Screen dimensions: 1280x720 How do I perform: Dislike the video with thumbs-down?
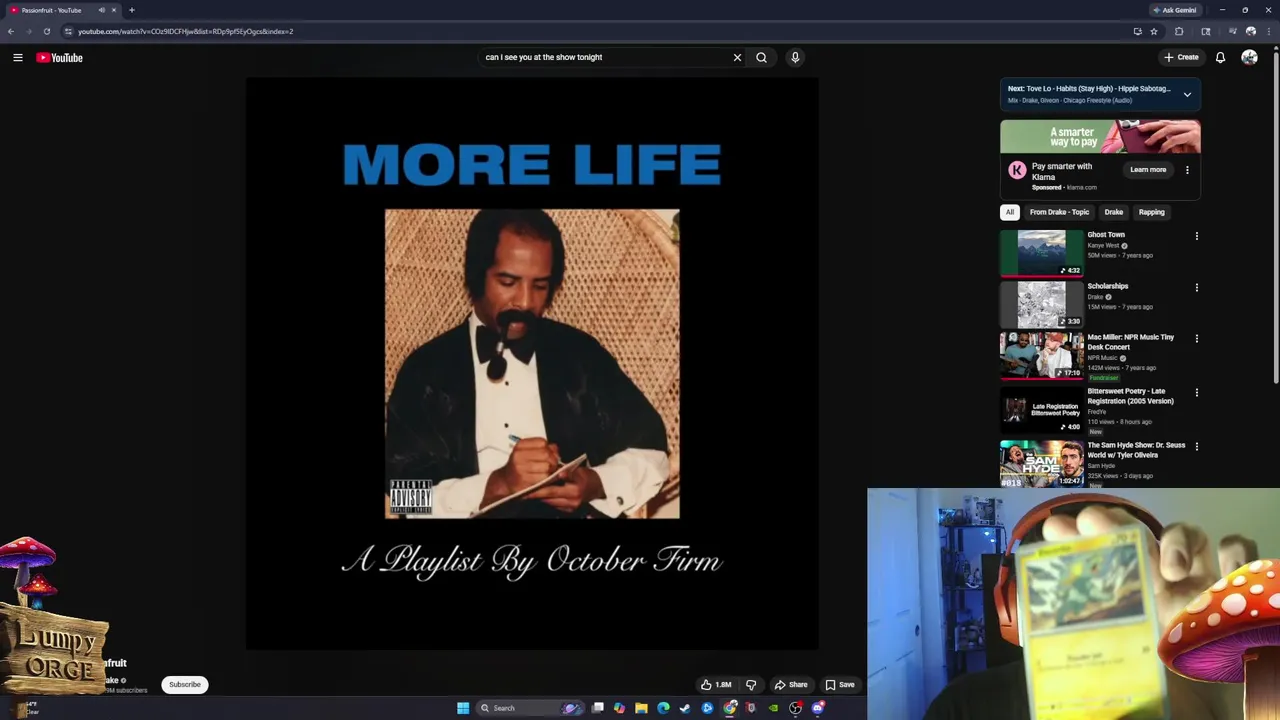click(x=751, y=685)
